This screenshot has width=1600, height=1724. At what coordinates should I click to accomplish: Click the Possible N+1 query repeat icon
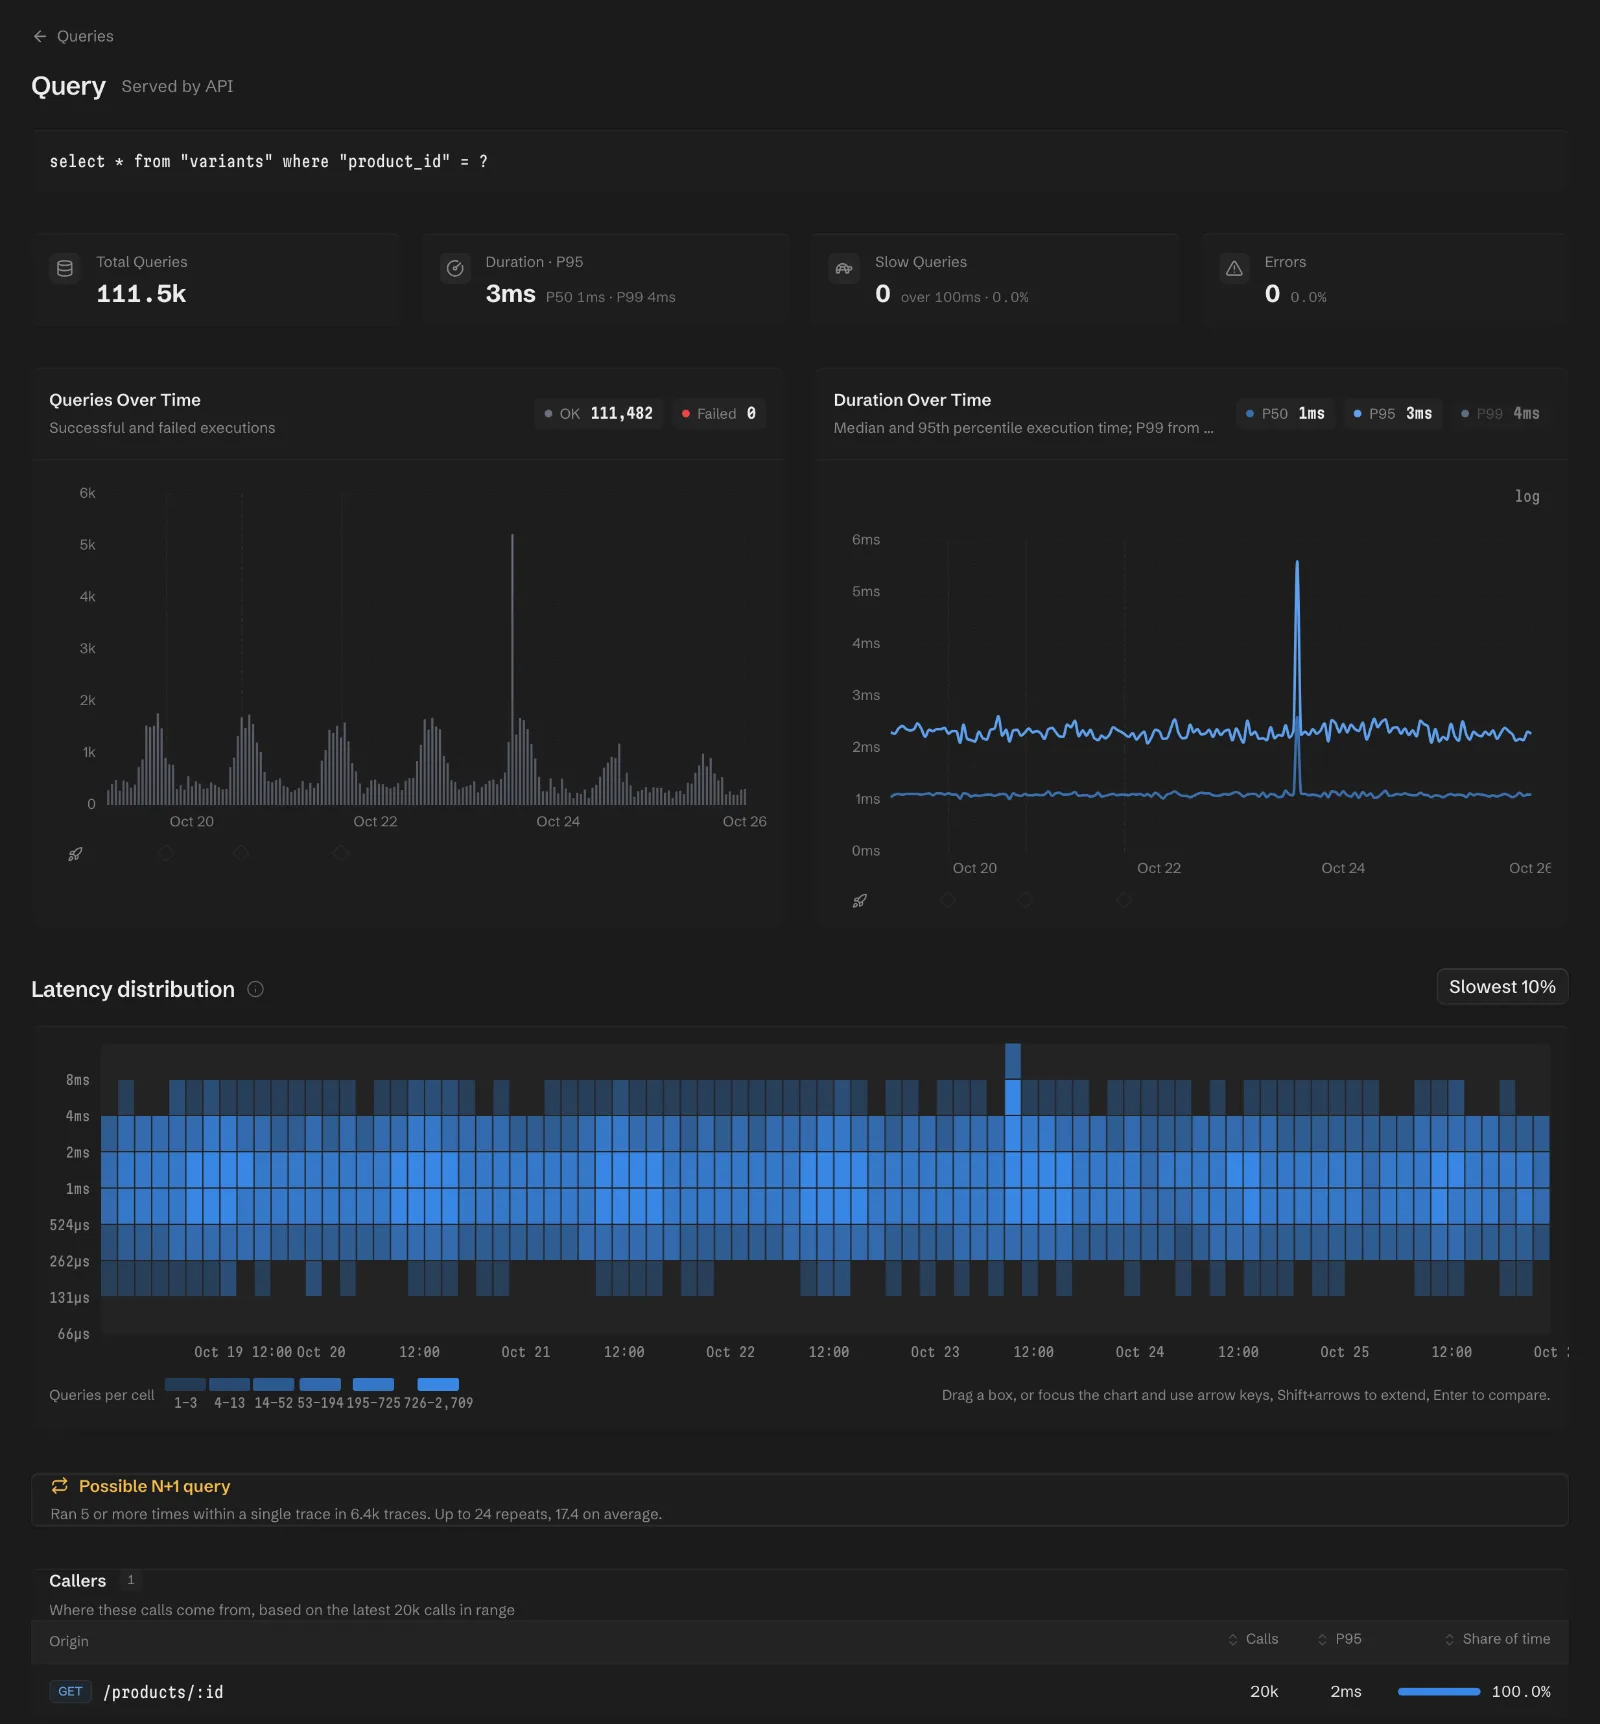pos(60,1486)
